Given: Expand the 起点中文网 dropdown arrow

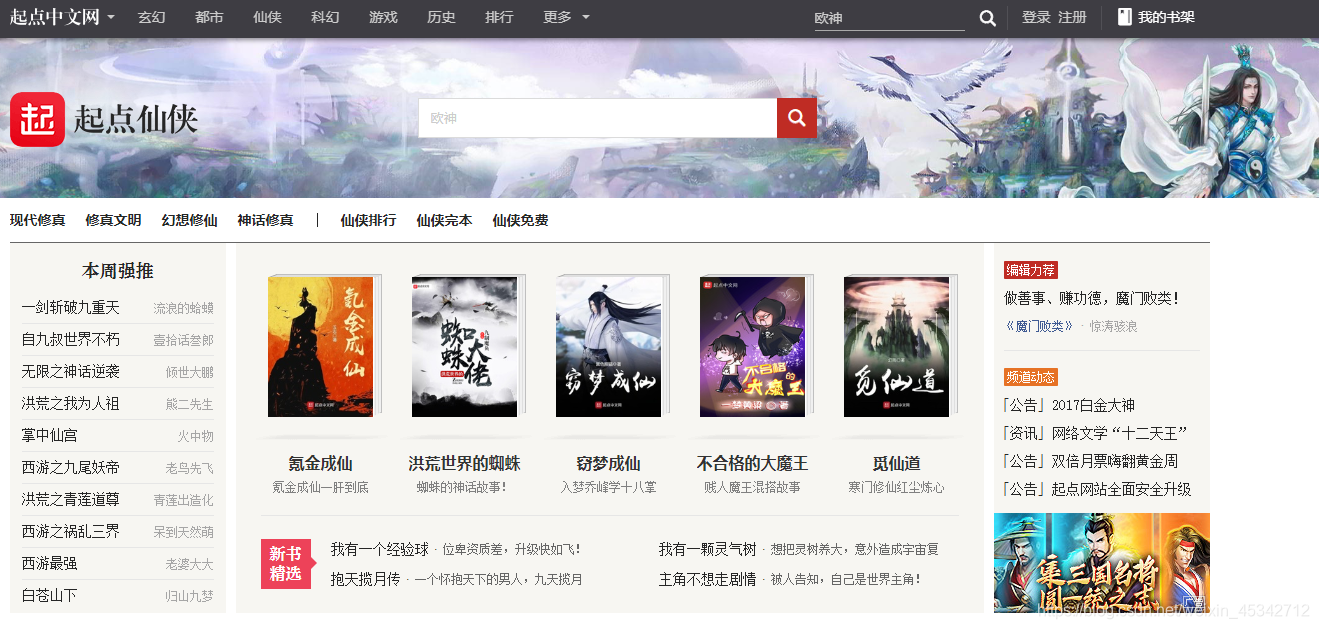Looking at the screenshot, I should pos(111,18).
